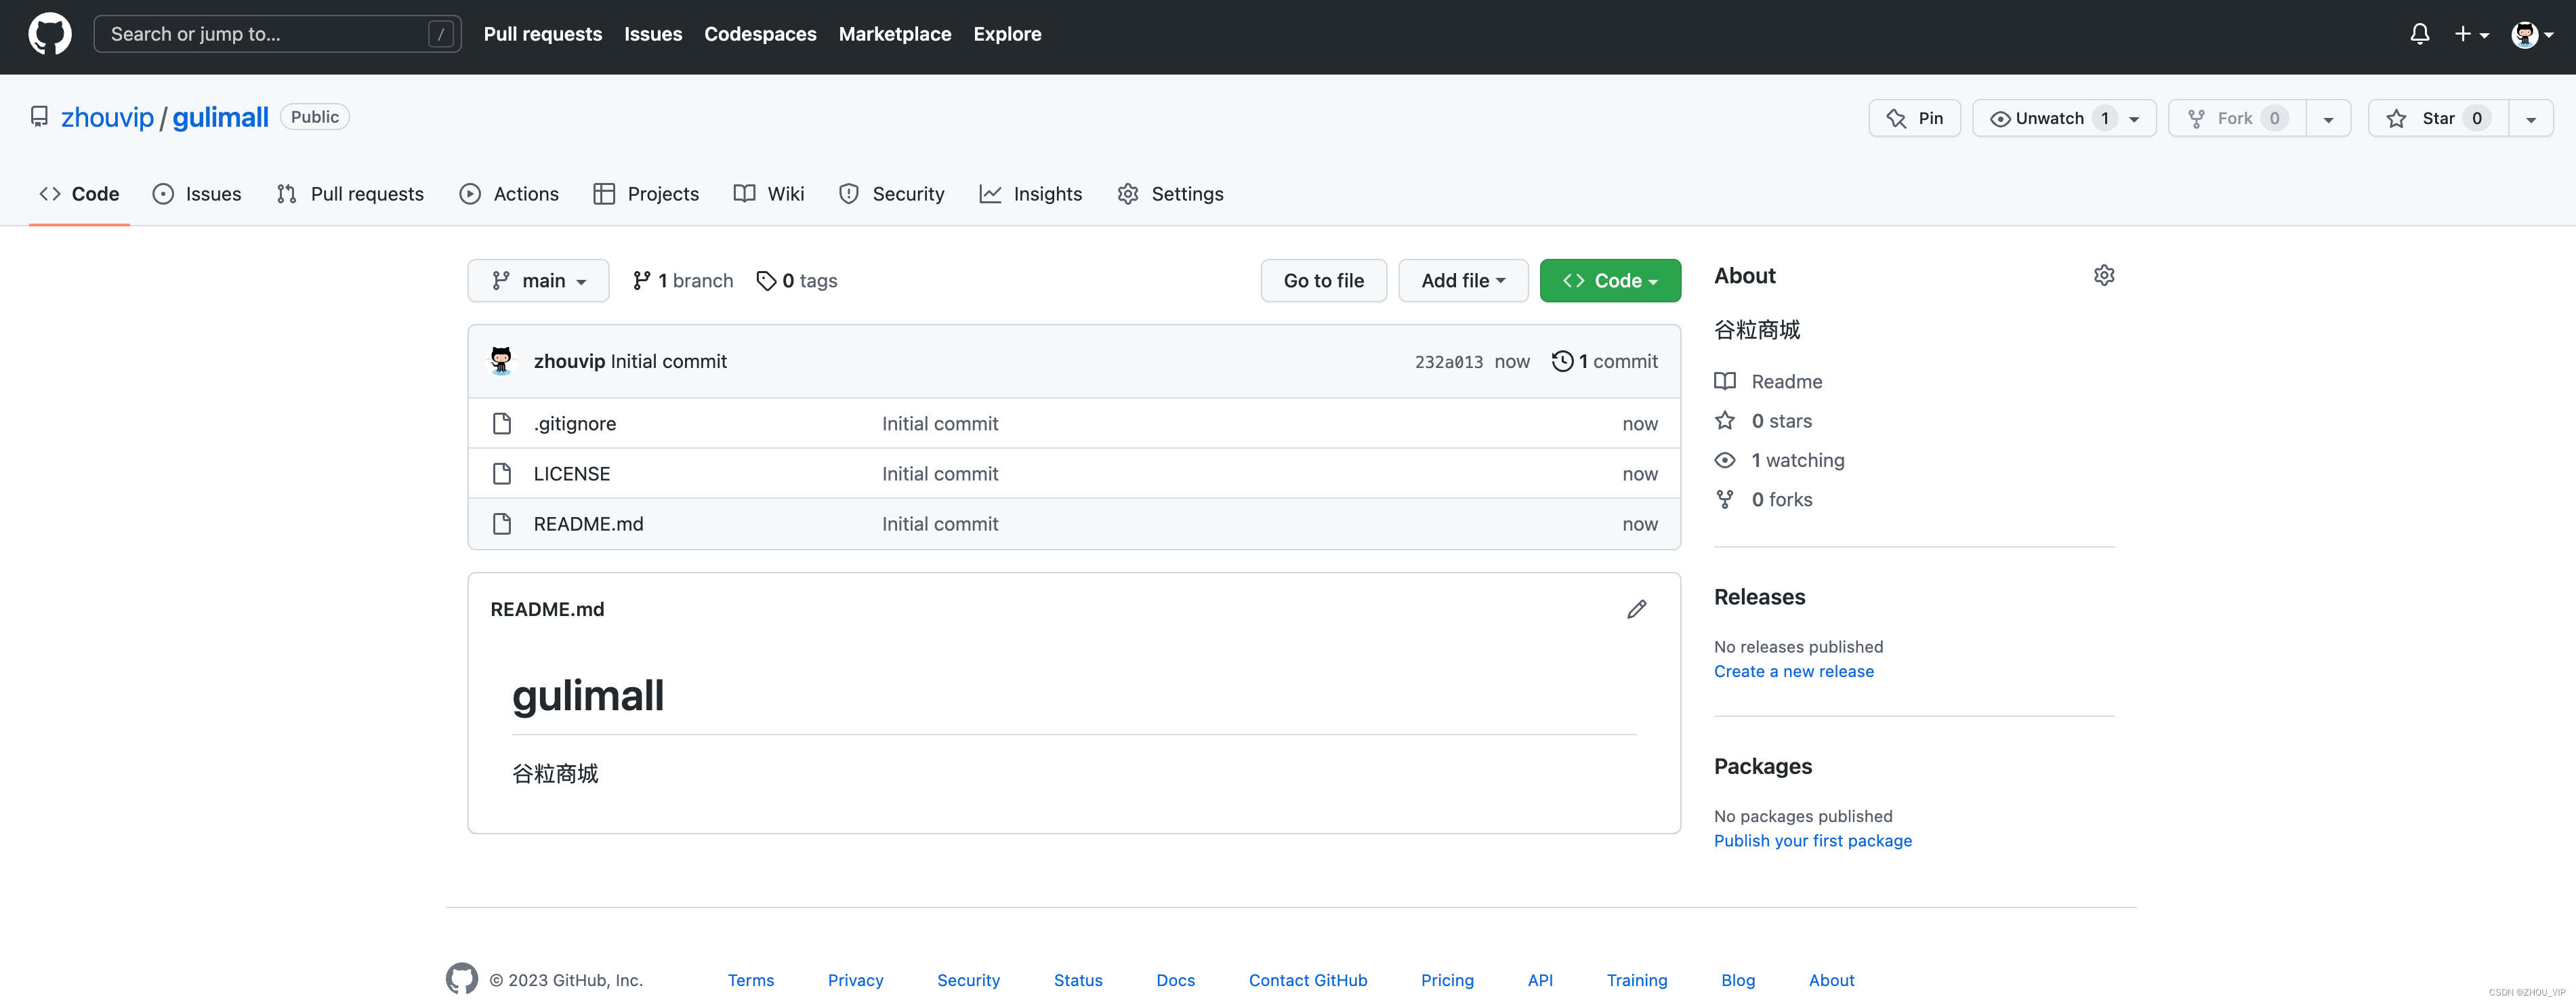Star the gulimall repository
This screenshot has width=2576, height=1003.
[2437, 117]
